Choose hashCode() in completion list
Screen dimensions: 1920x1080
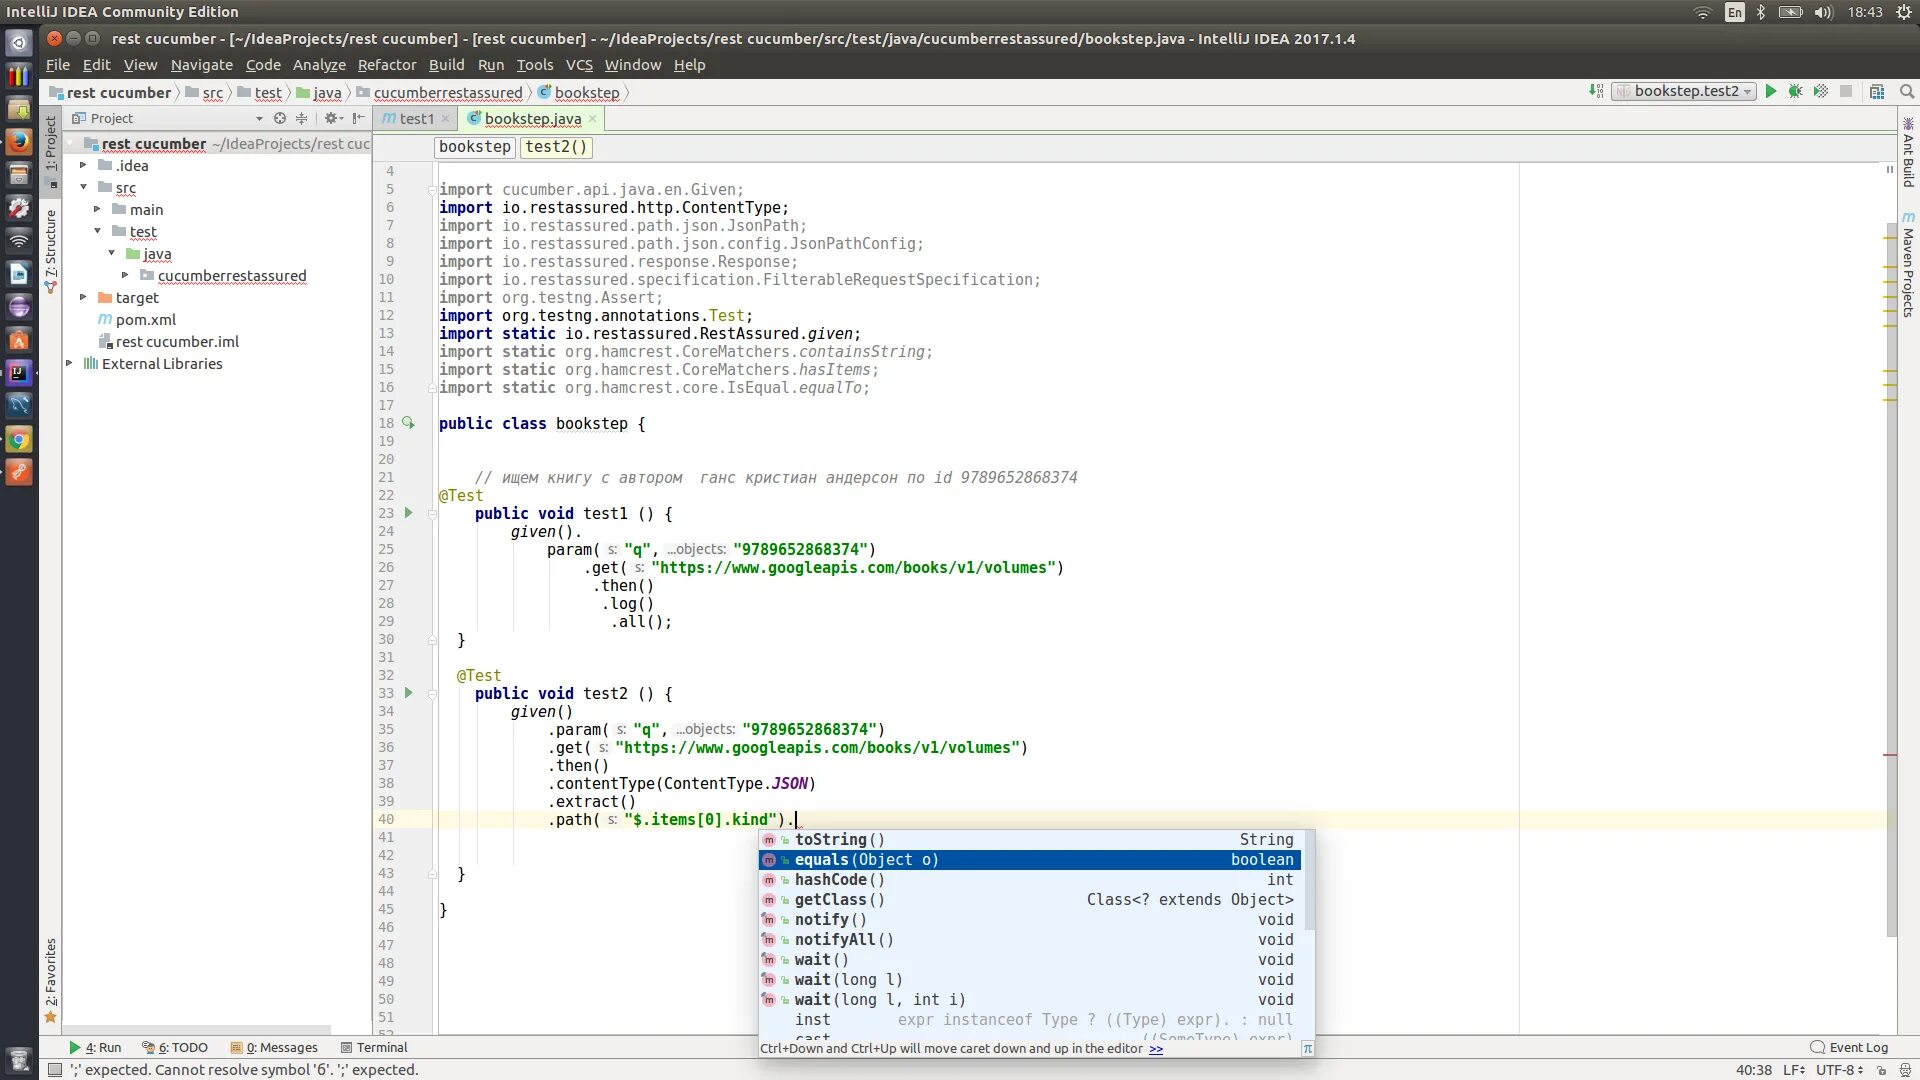click(x=1030, y=880)
